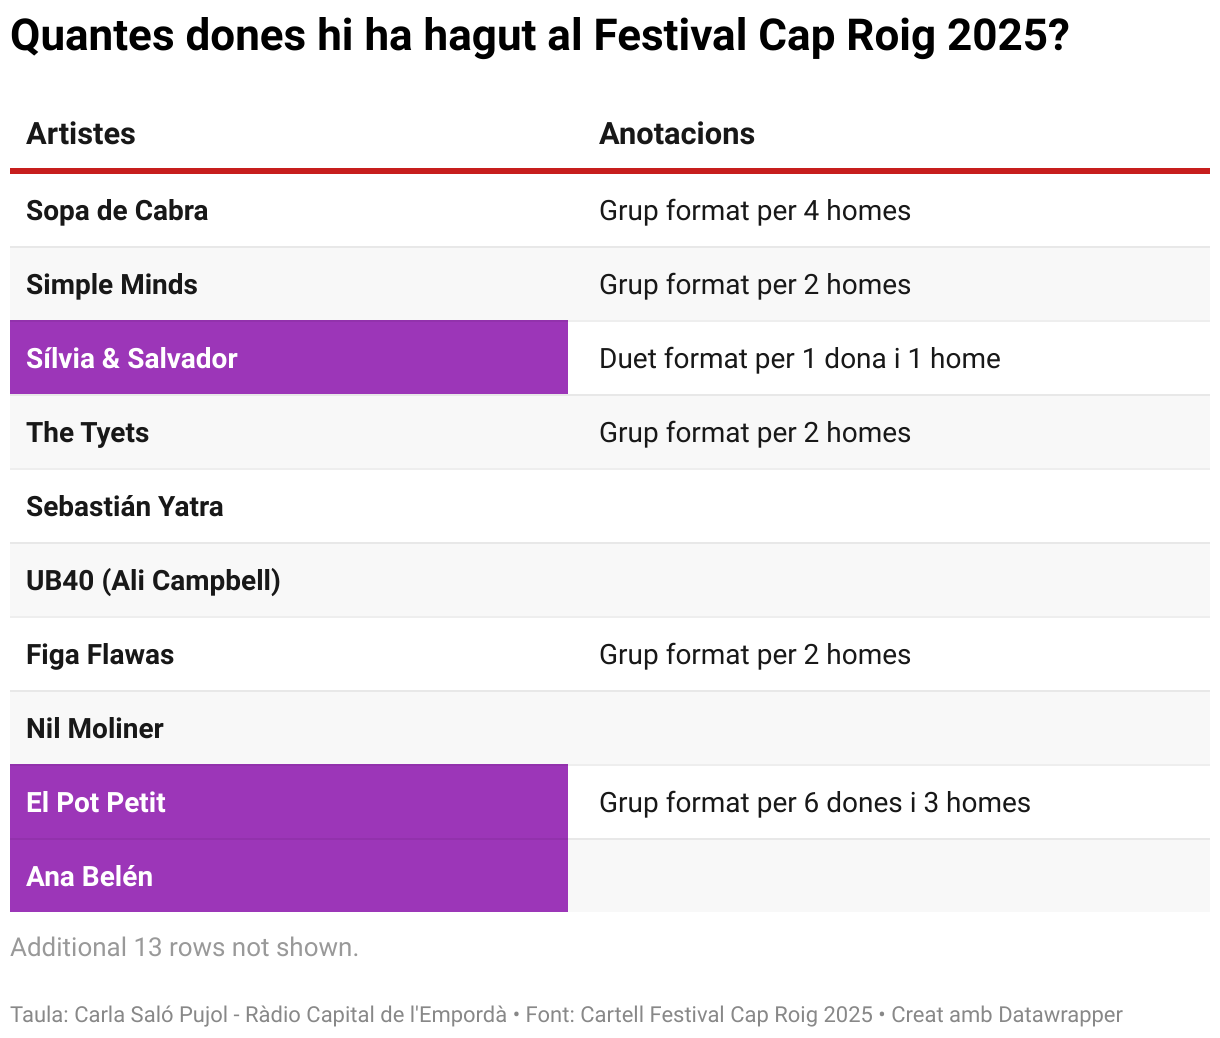1220x1038 pixels.
Task: Click 'Grup format per 4 homes' annotation
Action: (x=755, y=211)
